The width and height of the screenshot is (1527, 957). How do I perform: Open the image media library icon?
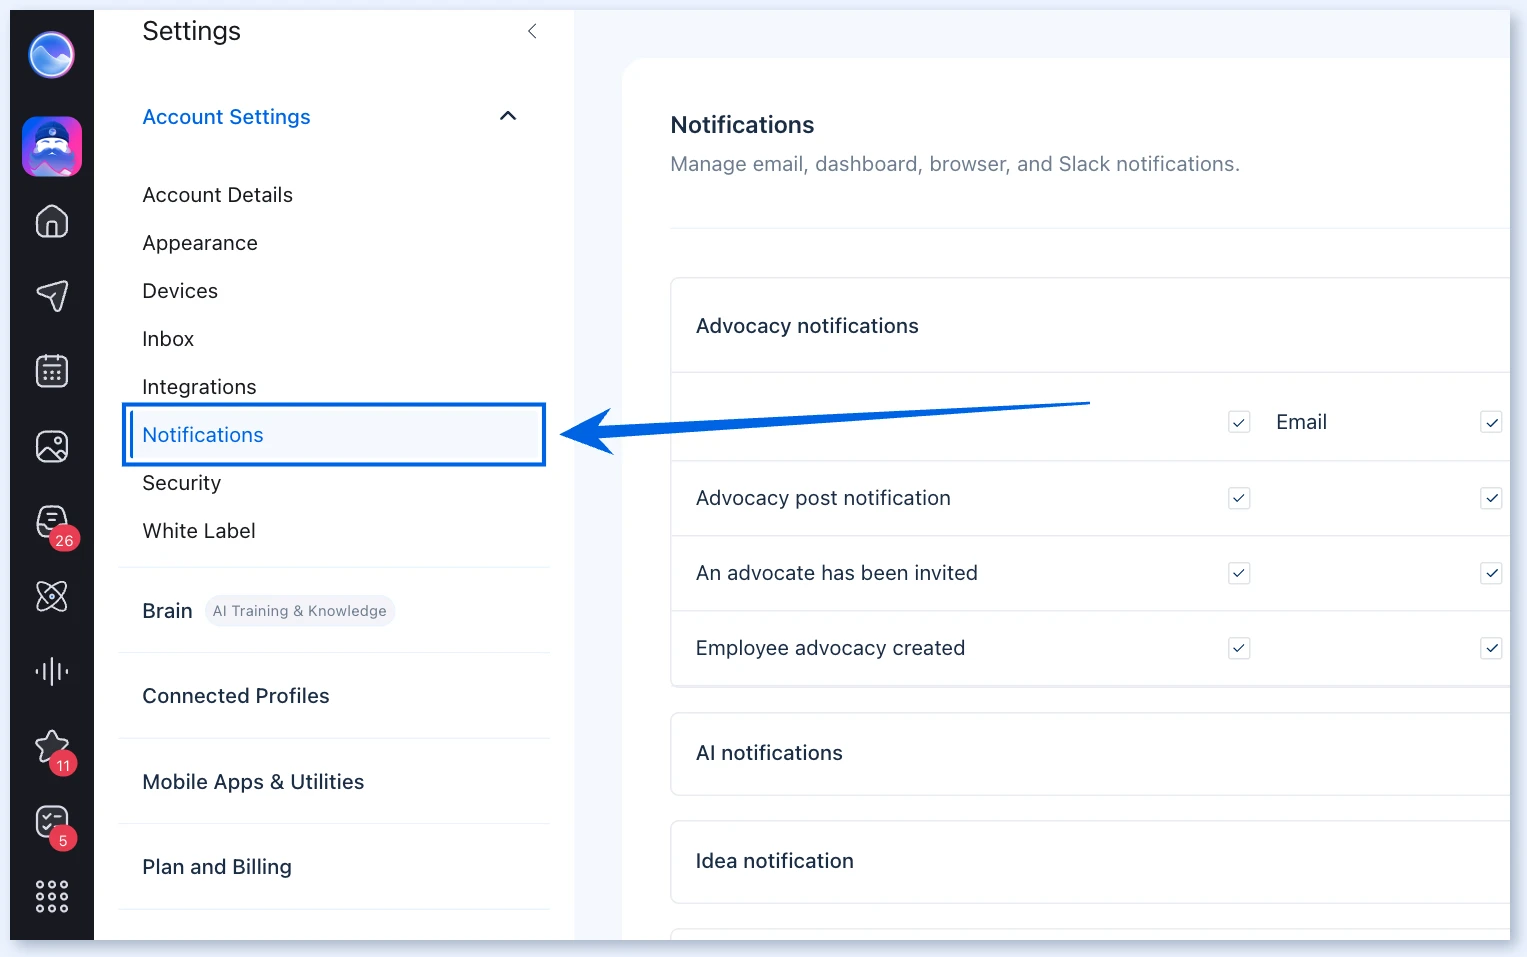pos(52,446)
